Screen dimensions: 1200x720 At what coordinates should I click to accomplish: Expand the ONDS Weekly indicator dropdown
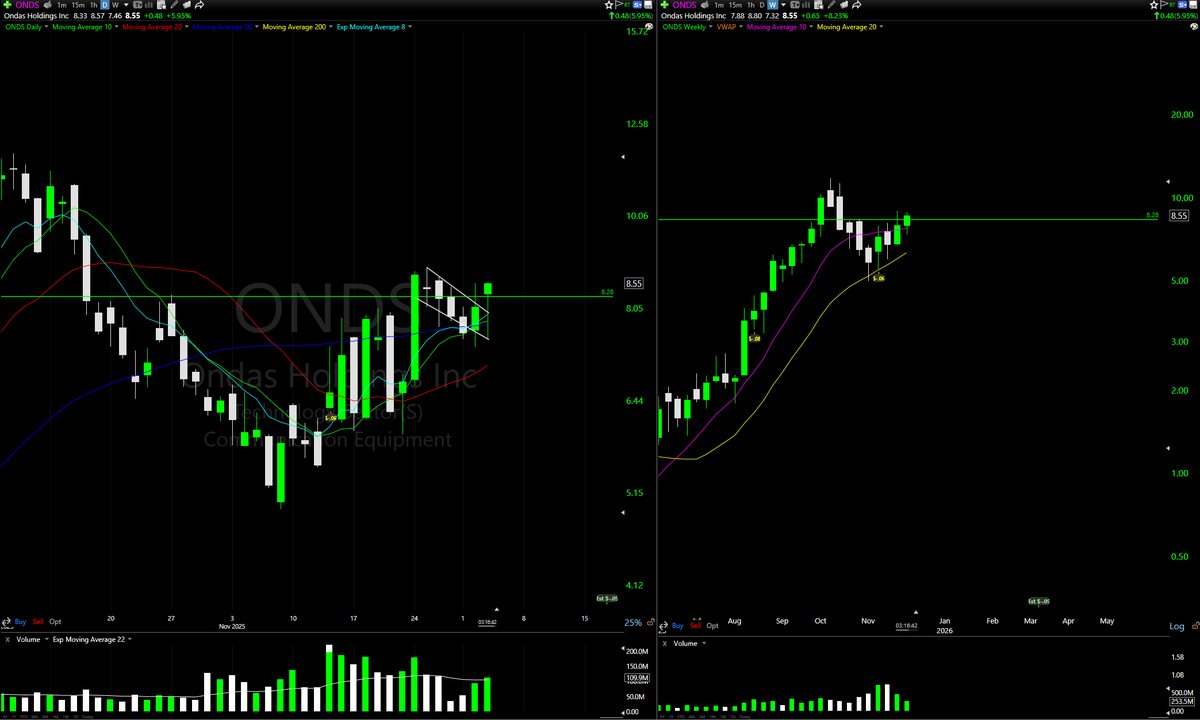click(x=711, y=27)
